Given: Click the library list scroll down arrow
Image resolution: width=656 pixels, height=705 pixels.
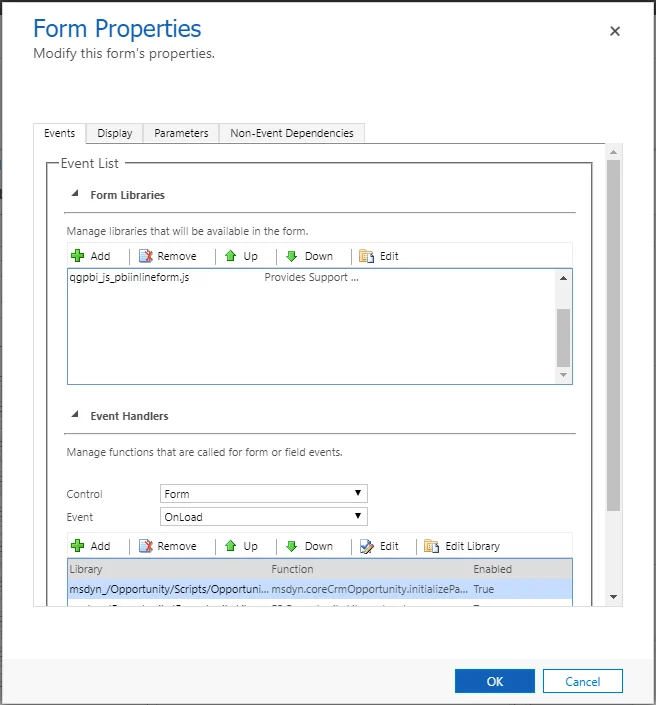Looking at the screenshot, I should 563,375.
